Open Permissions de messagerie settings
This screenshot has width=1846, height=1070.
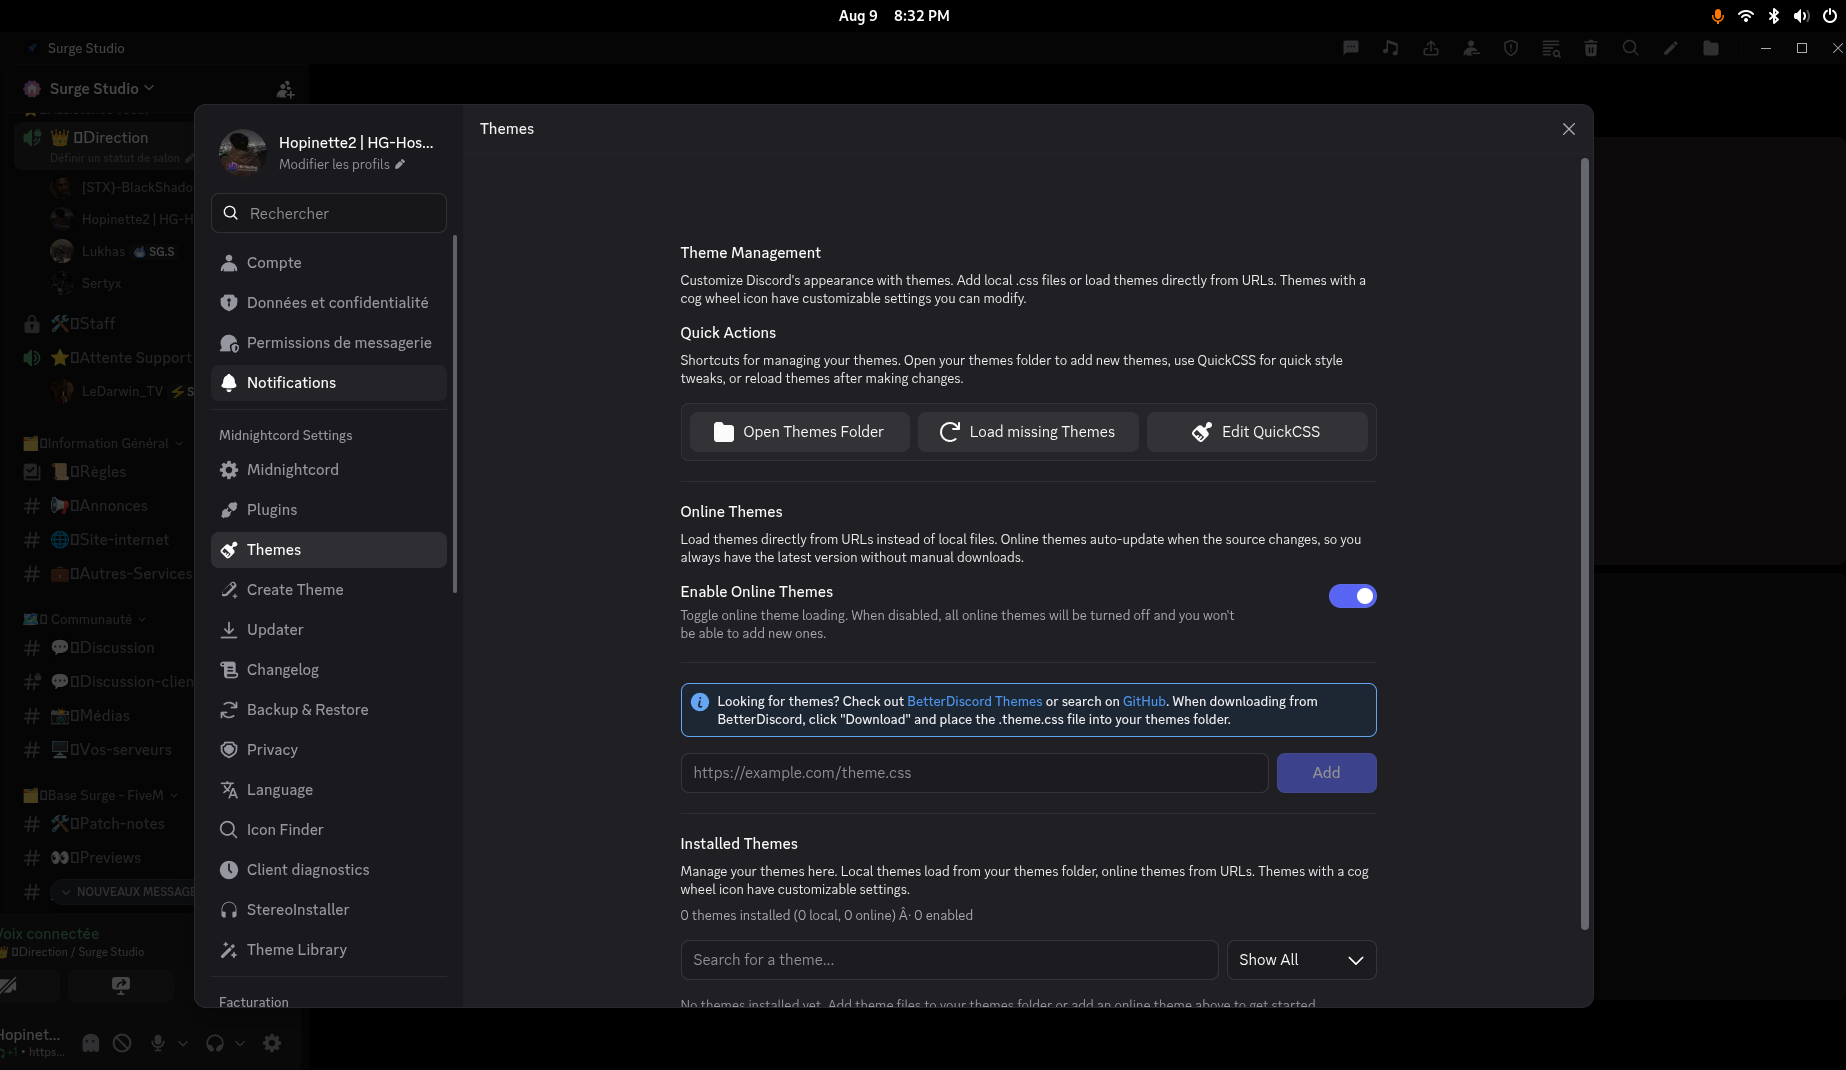(x=329, y=343)
